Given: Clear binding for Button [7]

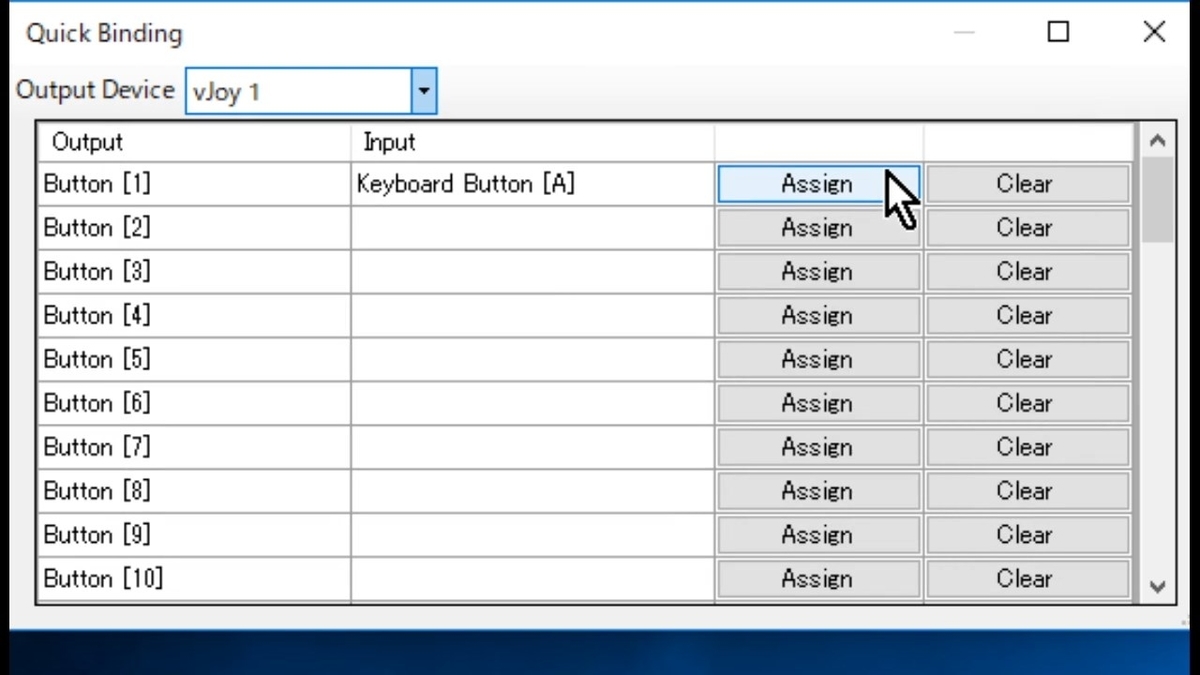Looking at the screenshot, I should [x=1027, y=448].
